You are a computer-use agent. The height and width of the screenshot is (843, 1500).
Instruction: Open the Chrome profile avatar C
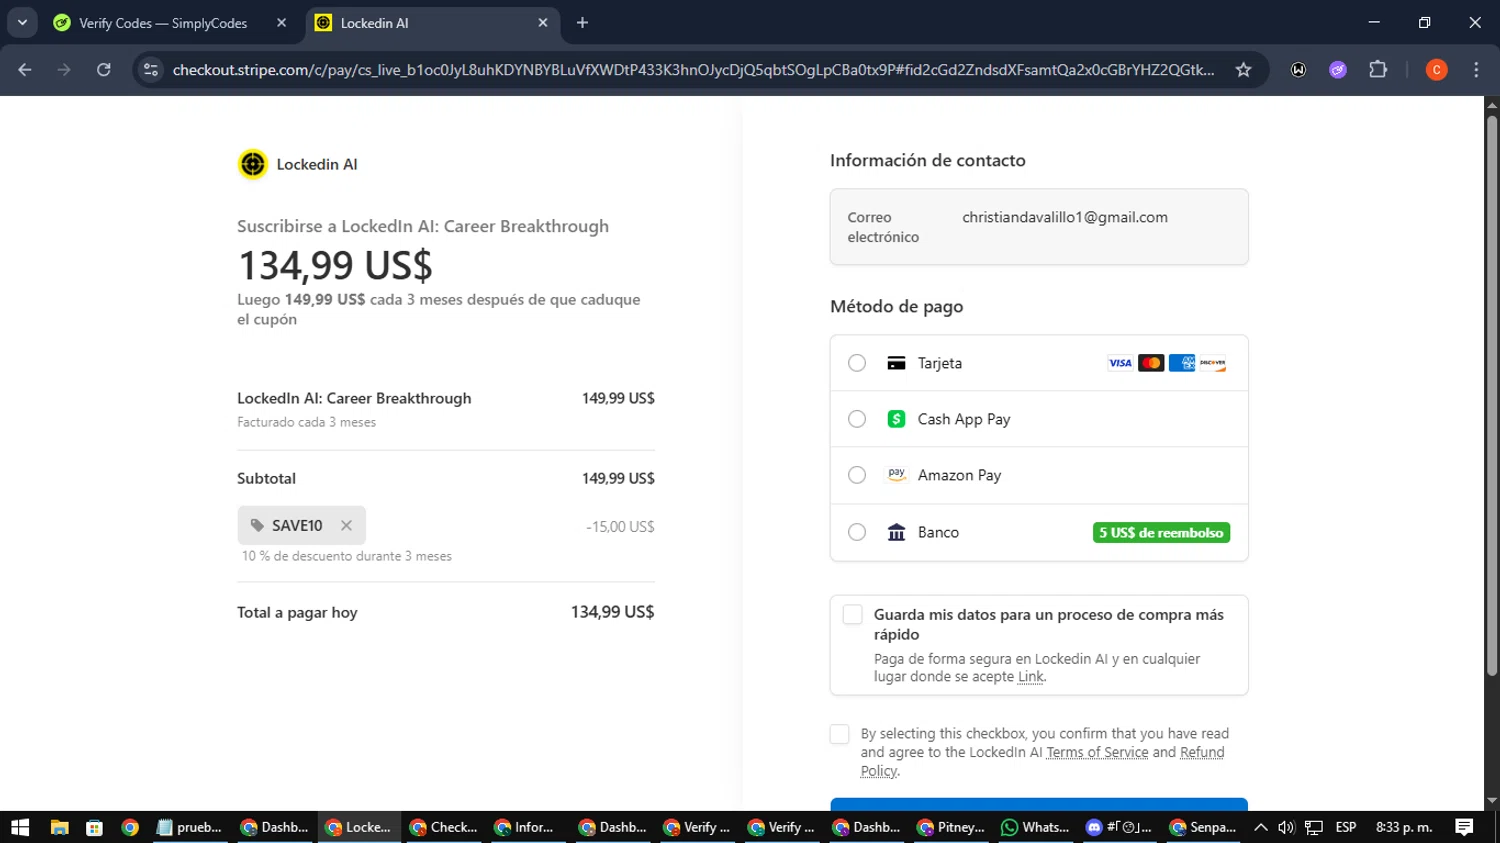[1436, 70]
